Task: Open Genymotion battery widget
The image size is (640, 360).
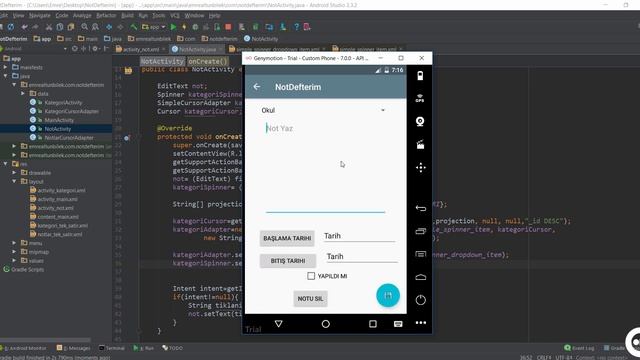Action: (x=420, y=76)
